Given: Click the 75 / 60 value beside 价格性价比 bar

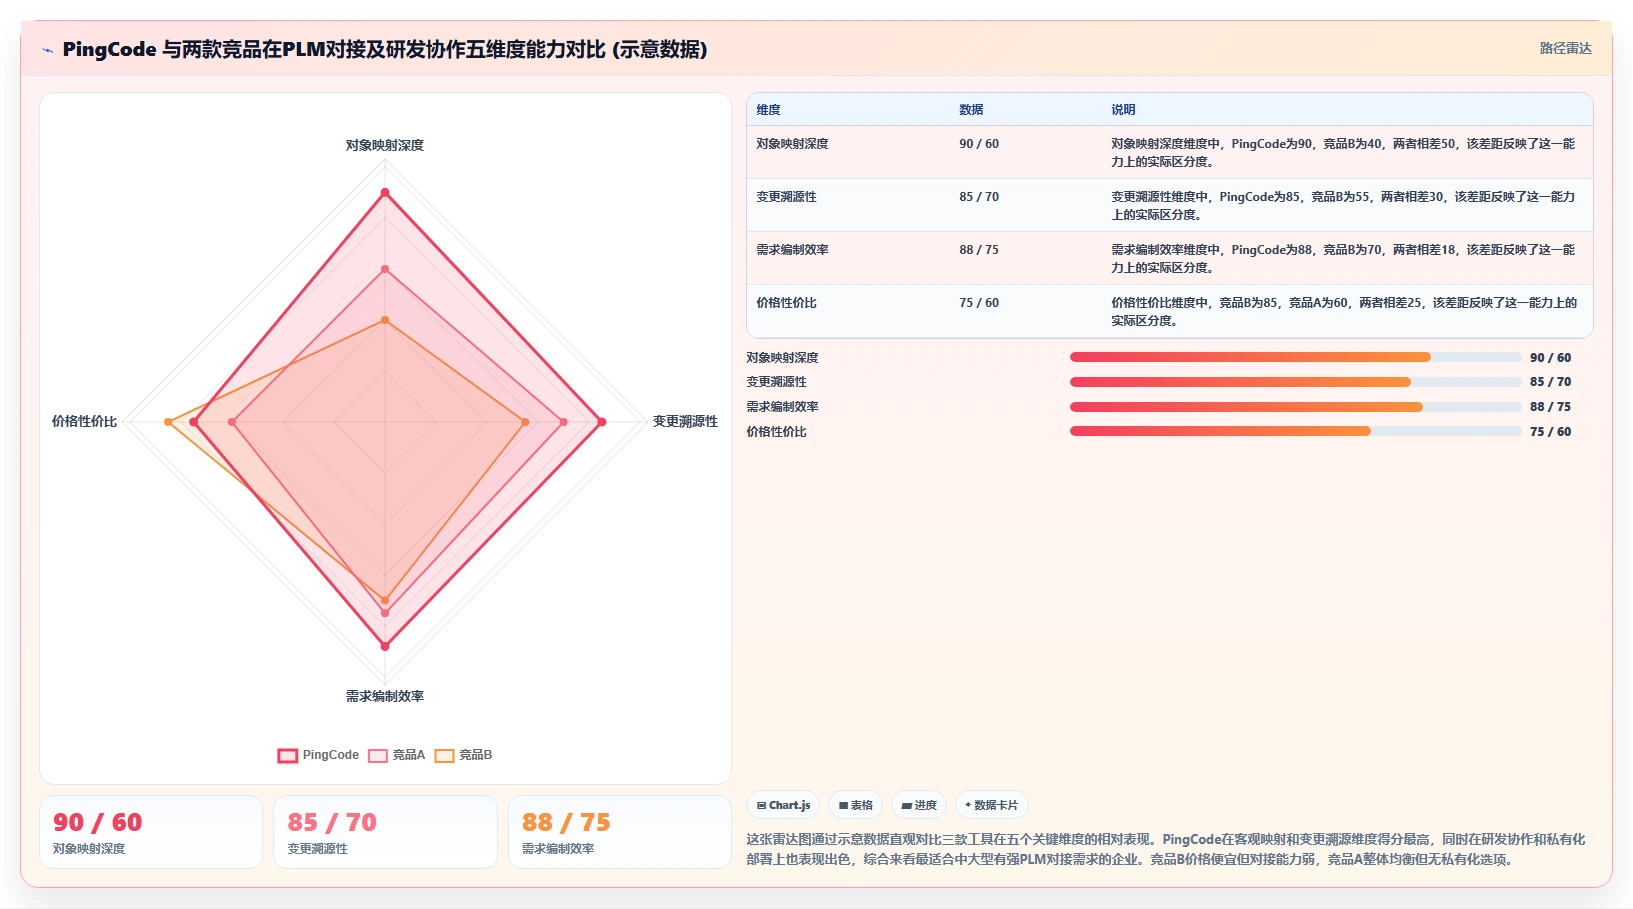Looking at the screenshot, I should click(x=1550, y=432).
